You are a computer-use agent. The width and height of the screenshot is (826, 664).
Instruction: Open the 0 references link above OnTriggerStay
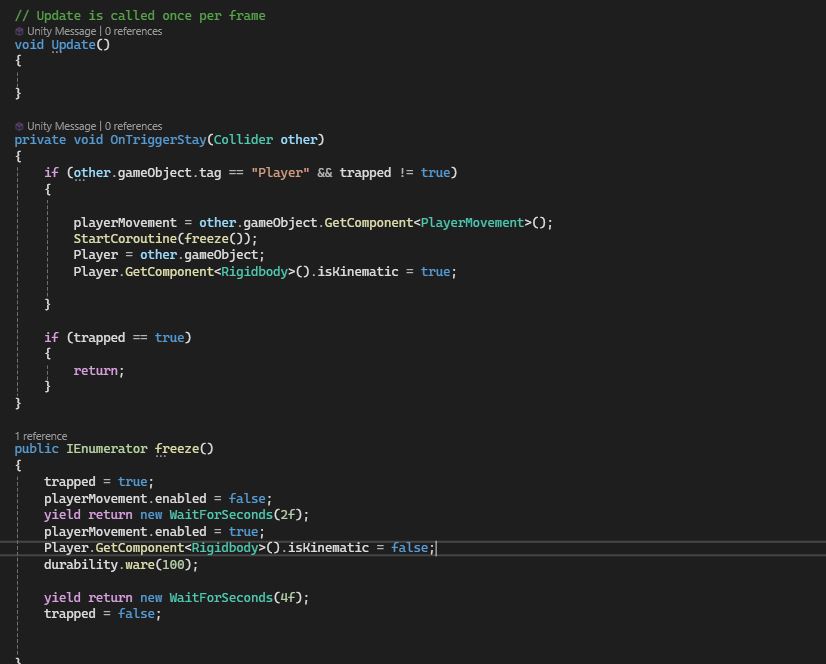132,126
